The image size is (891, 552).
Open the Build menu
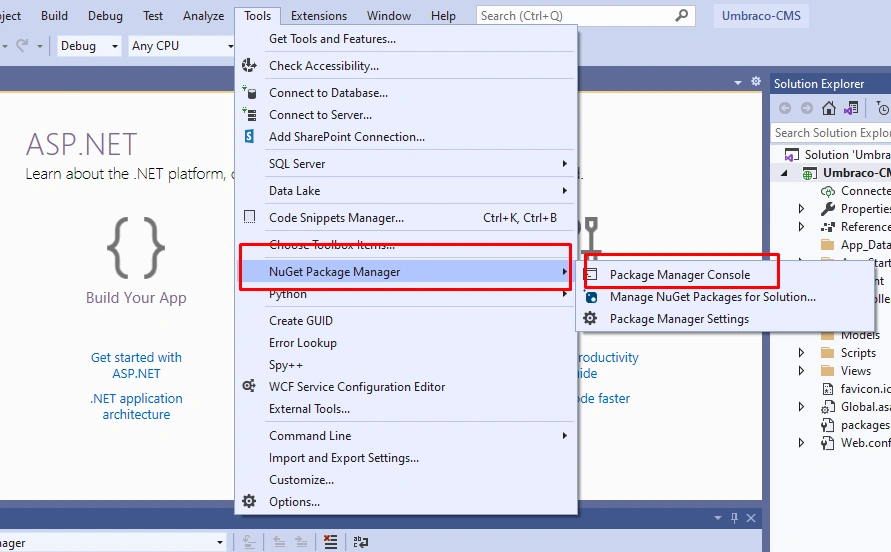point(54,16)
